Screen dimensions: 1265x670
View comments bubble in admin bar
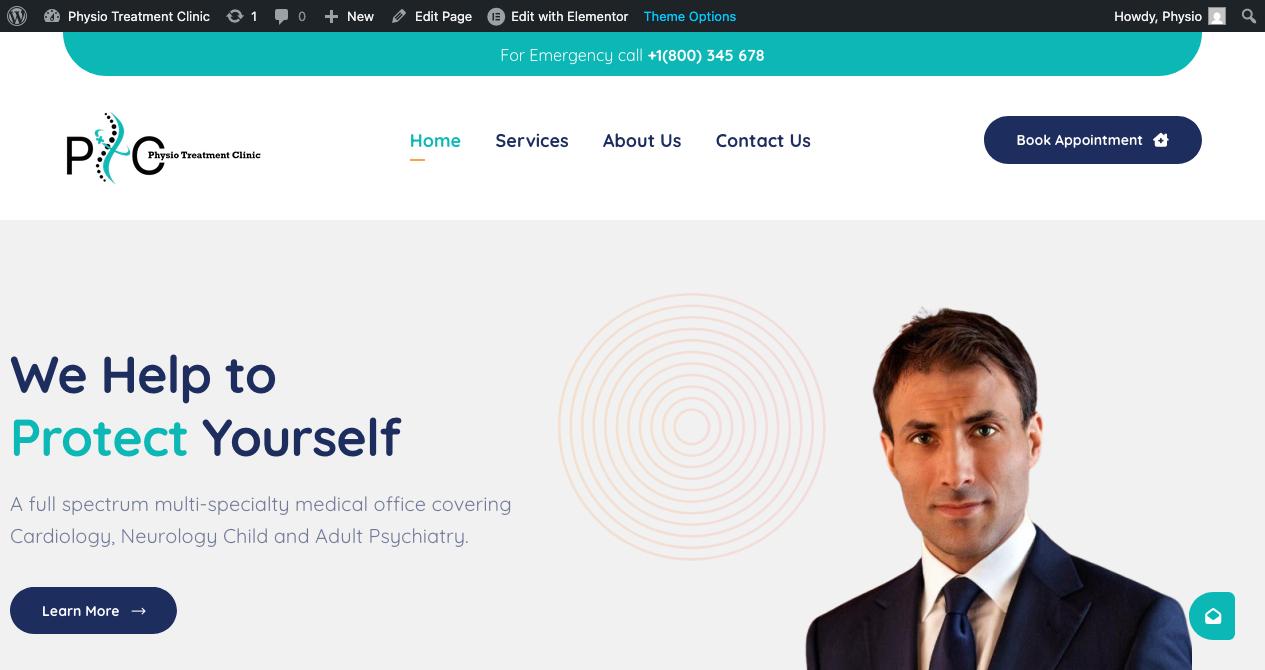tap(282, 16)
